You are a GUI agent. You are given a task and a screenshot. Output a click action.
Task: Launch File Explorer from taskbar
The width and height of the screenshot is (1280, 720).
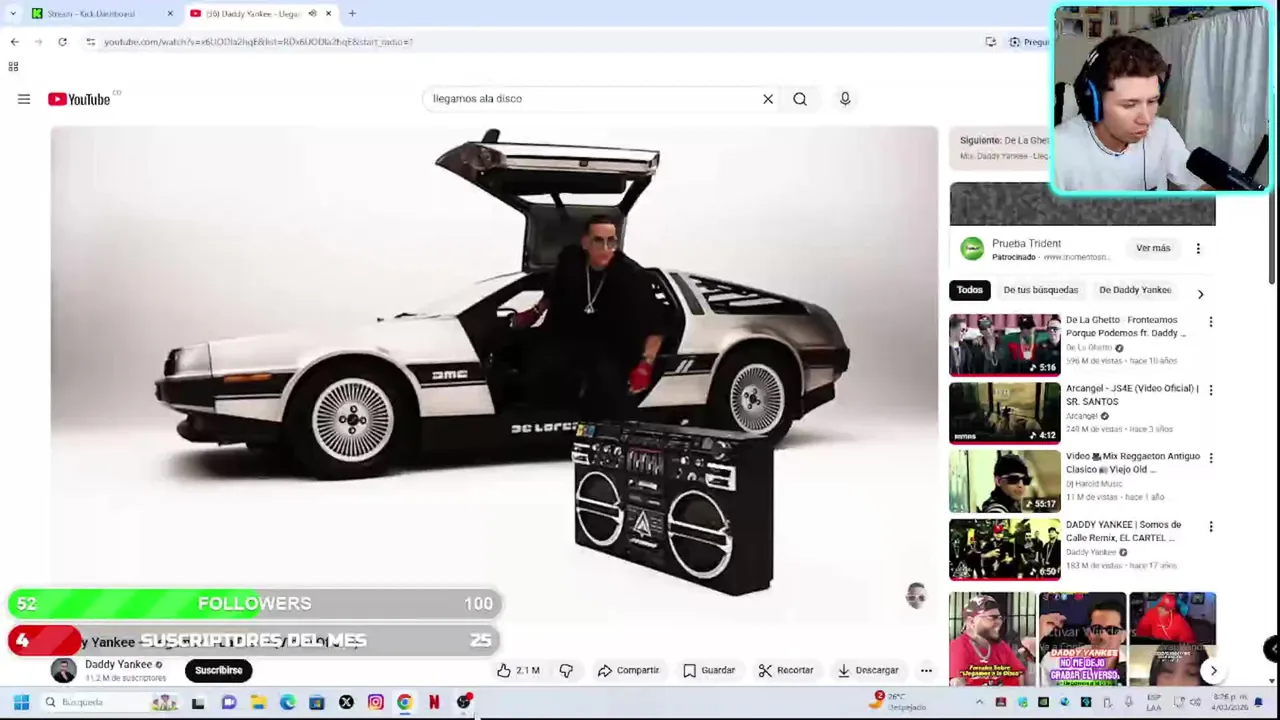[258, 703]
